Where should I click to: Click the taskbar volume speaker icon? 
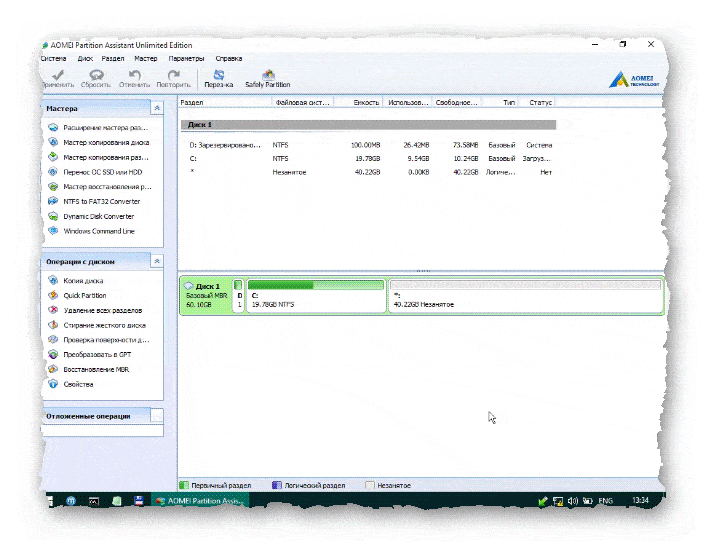tap(572, 501)
